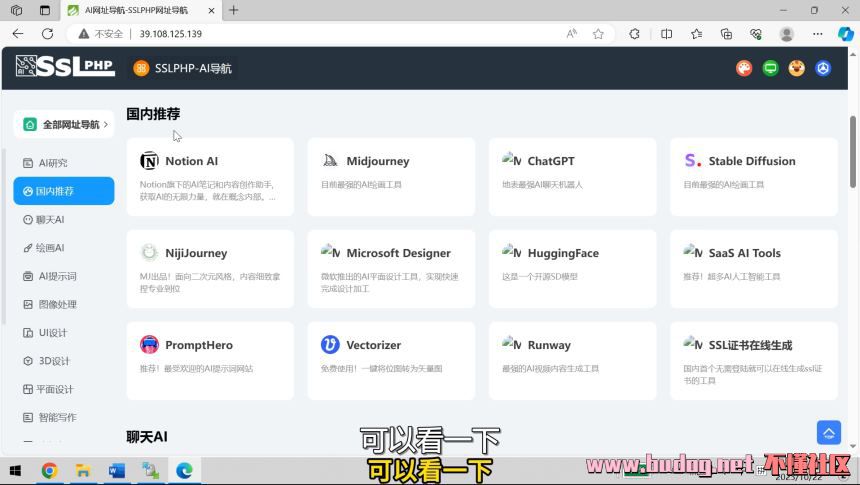This screenshot has height=485, width=860.
Task: Select 聊天AI in the sidebar
Action: point(50,219)
